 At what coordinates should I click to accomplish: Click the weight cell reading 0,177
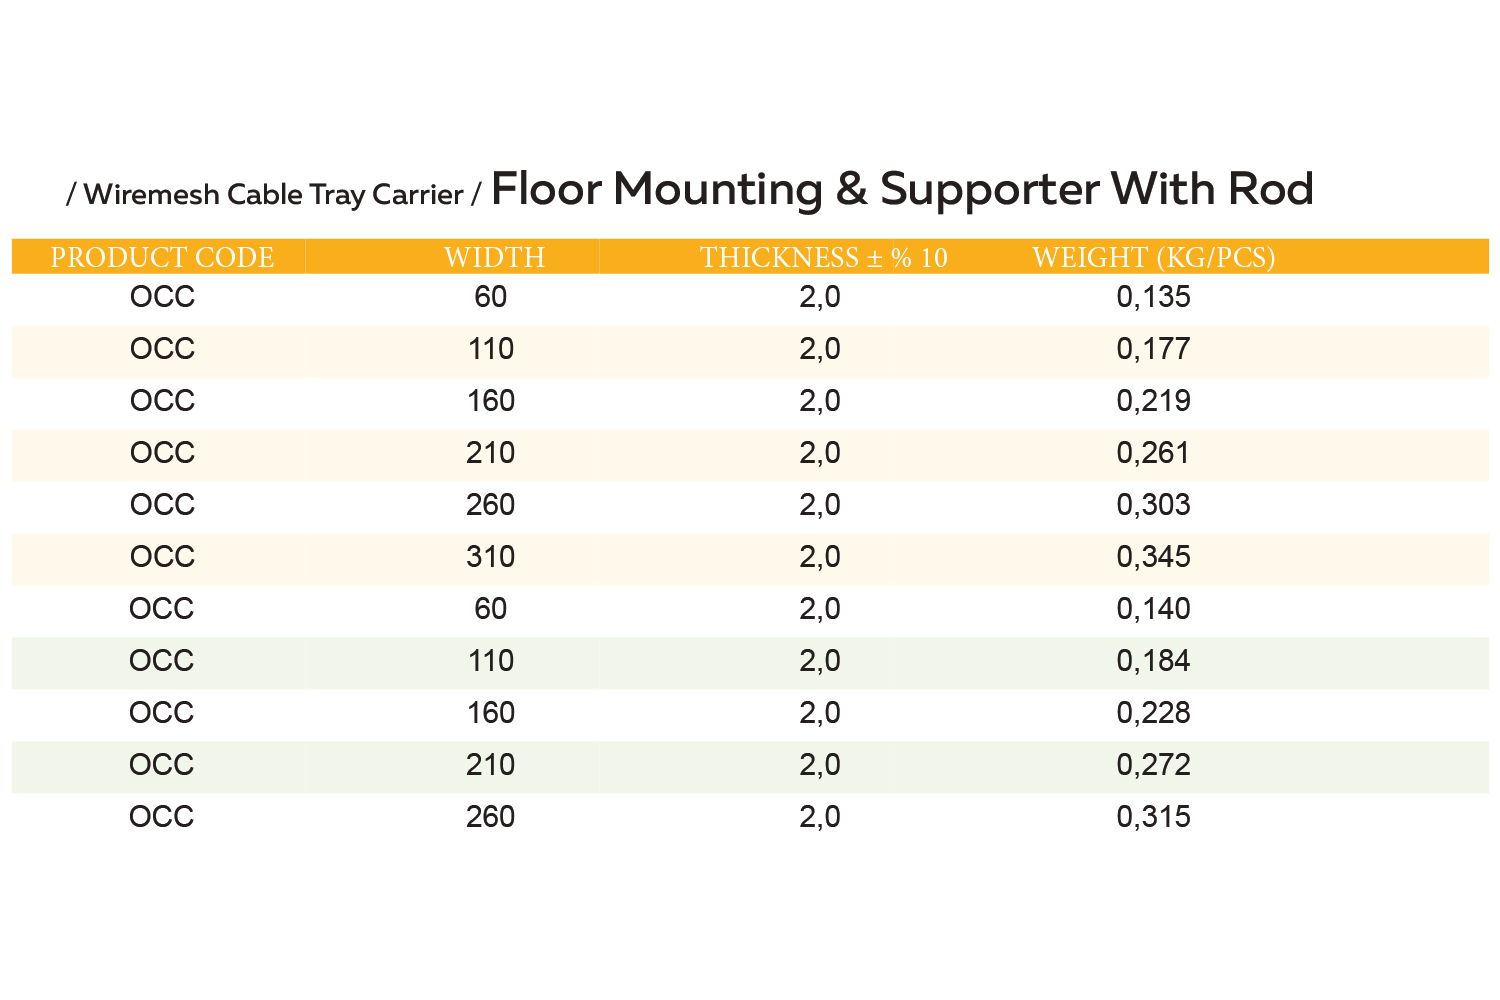coord(1153,349)
